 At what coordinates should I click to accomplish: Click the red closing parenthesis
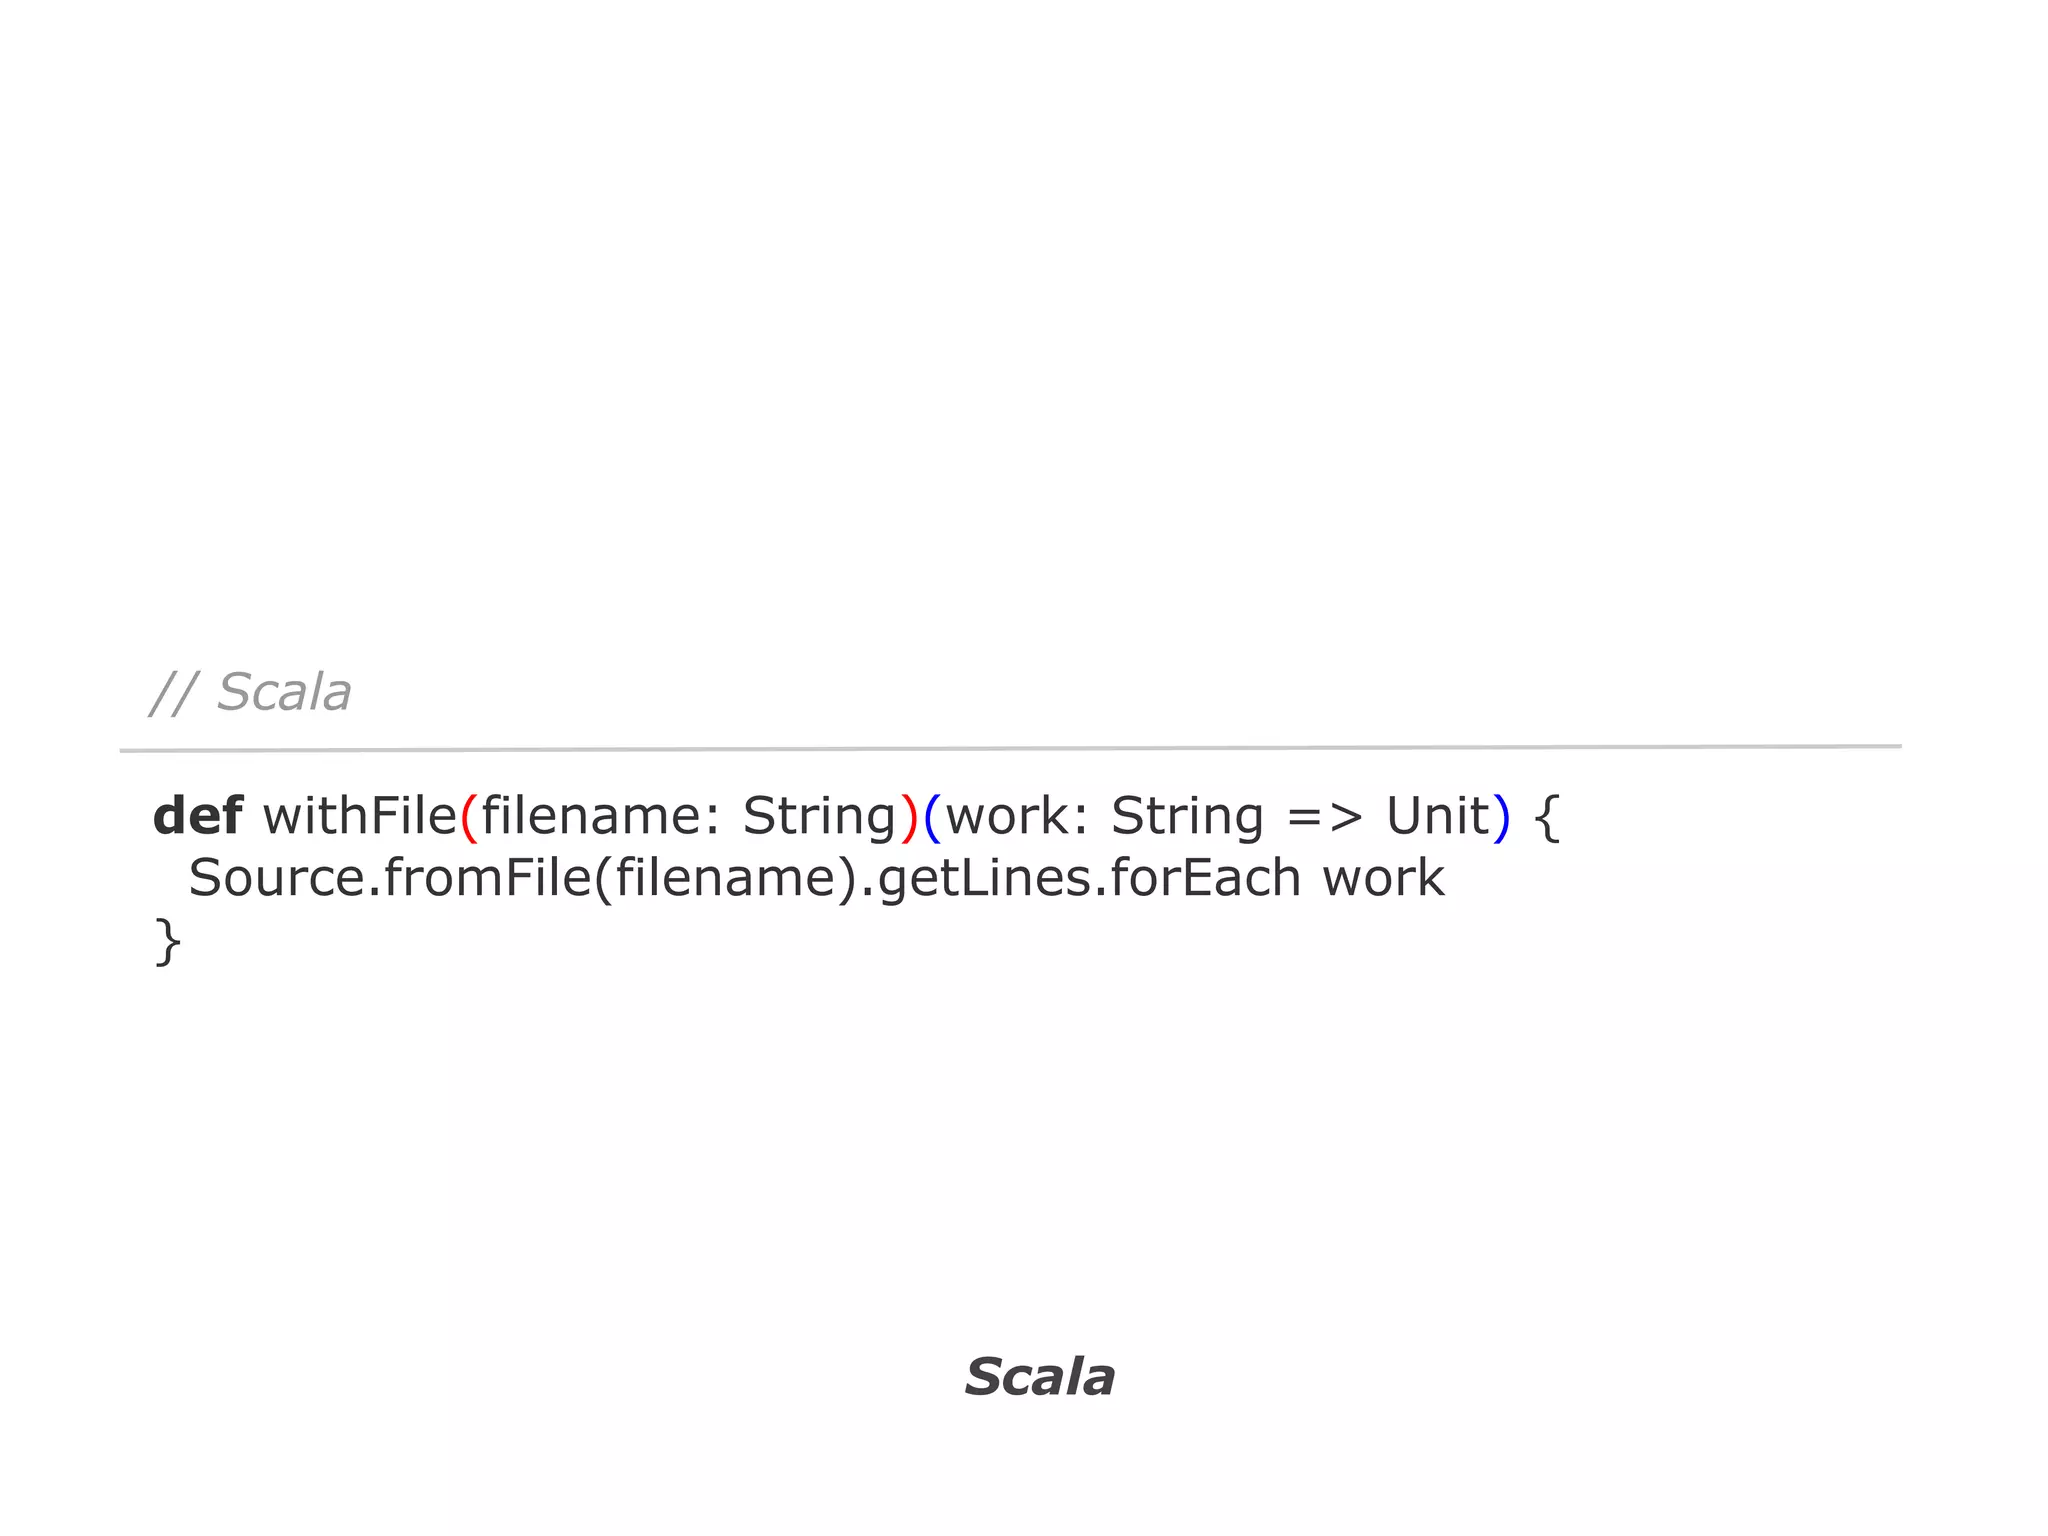909,818
